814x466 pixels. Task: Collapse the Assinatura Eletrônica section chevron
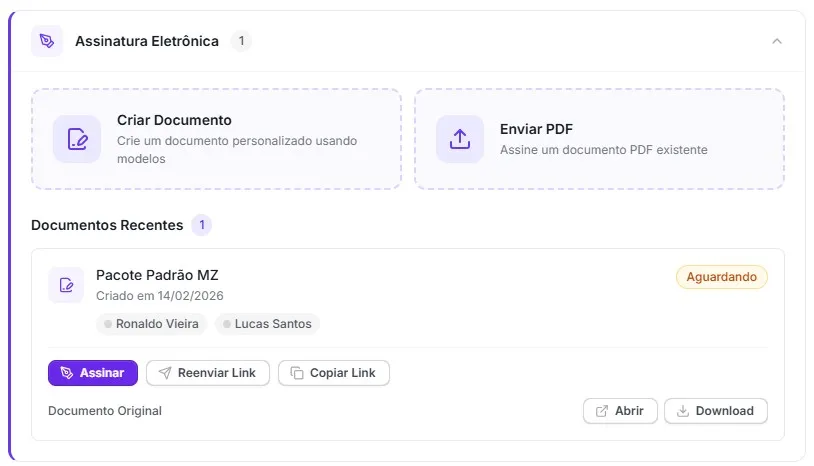(x=777, y=41)
